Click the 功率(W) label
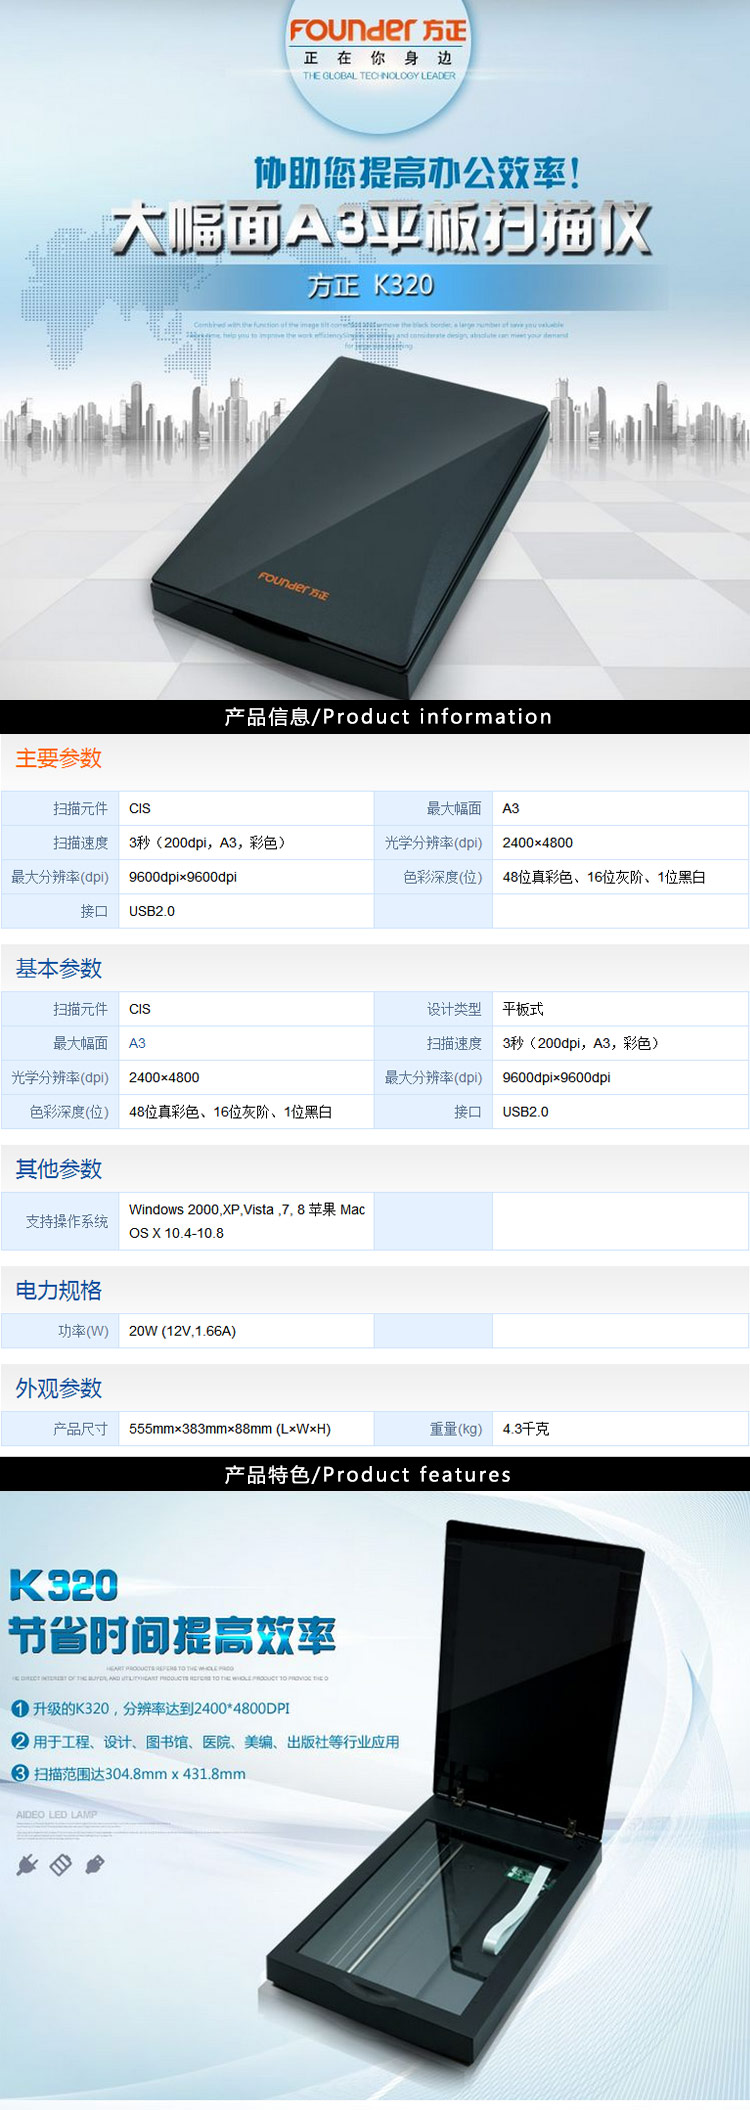Viewport: 750px width, 2110px height. (83, 1331)
